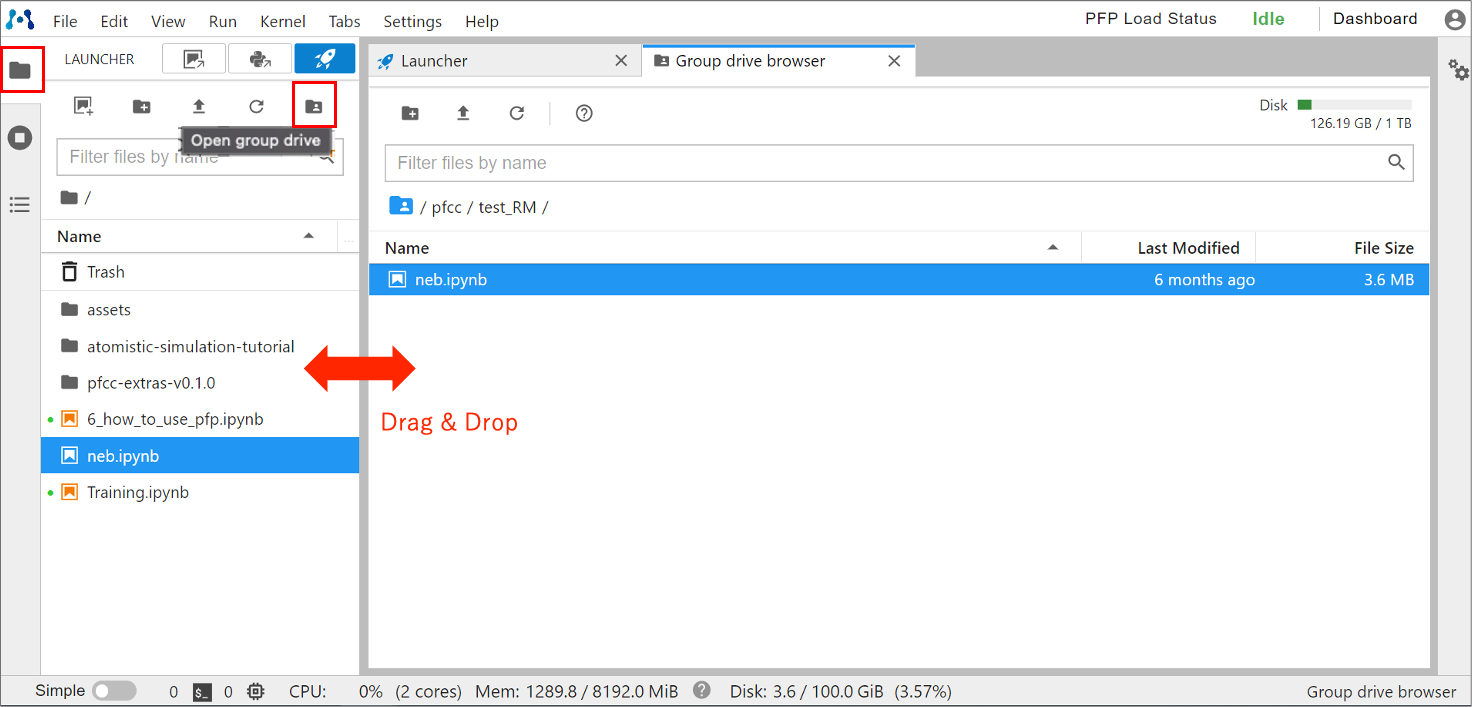The height and width of the screenshot is (707, 1472).
Task: Open the running kernels sidebar icon
Action: (20, 138)
